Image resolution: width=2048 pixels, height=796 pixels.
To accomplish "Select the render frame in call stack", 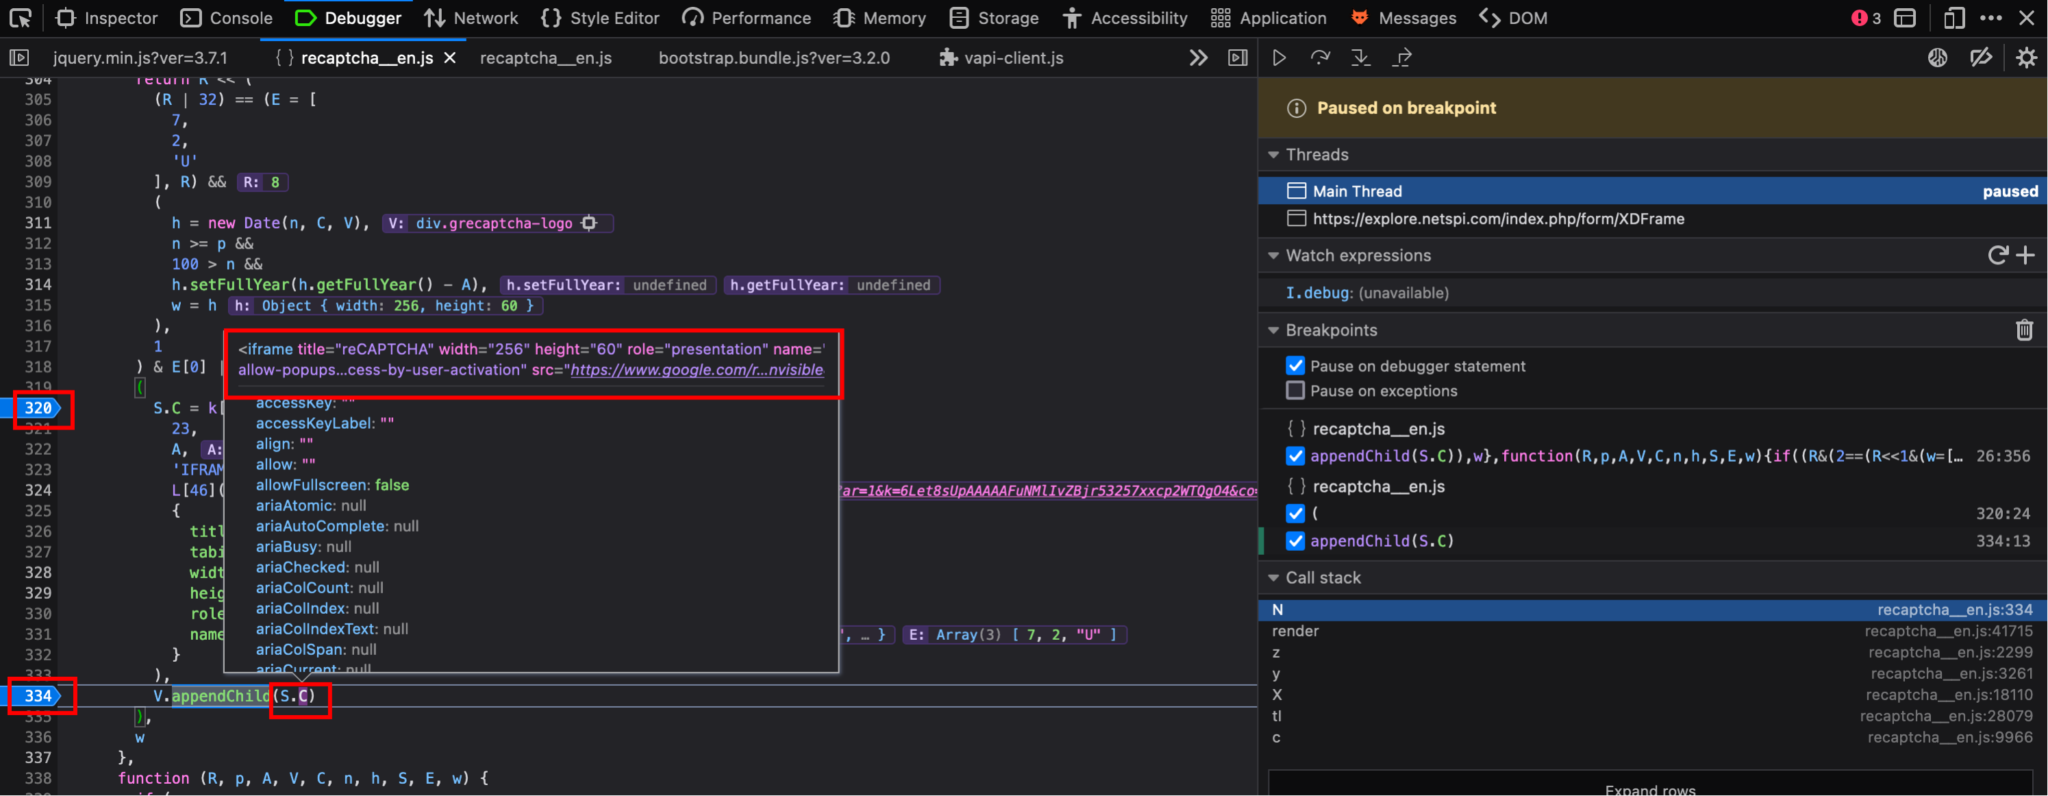I will [x=1296, y=631].
